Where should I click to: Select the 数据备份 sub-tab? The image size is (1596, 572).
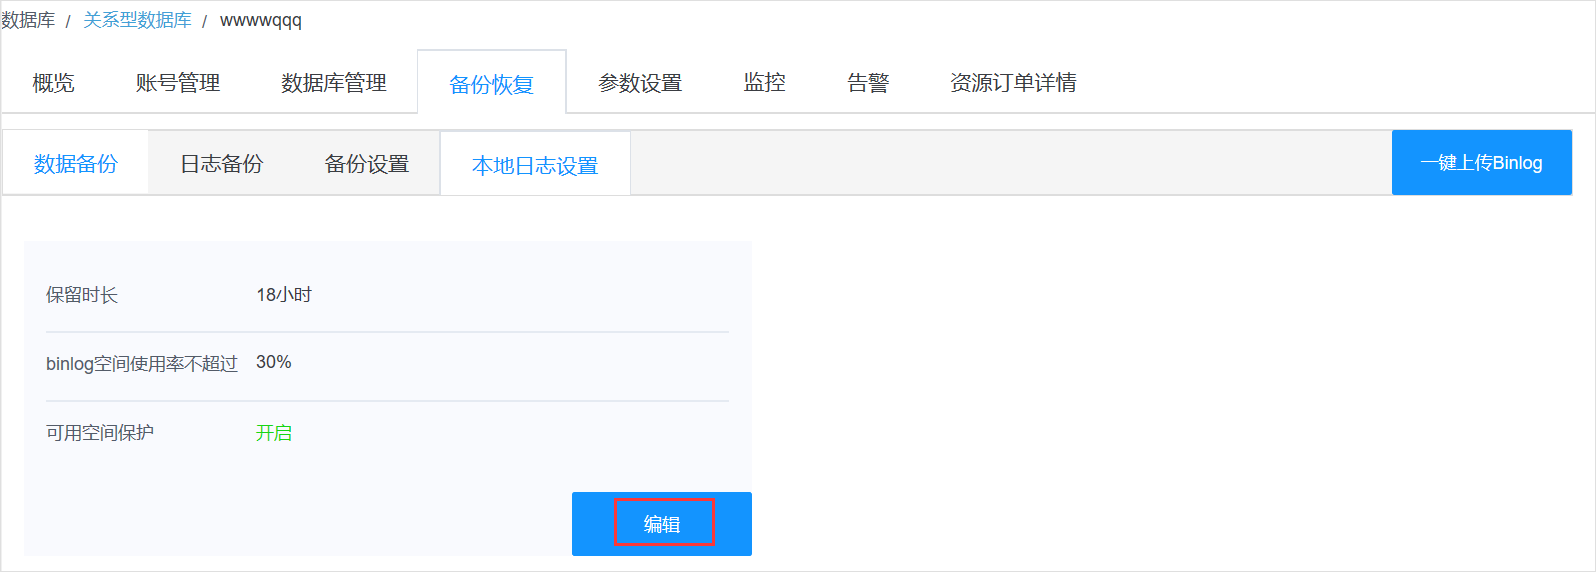coord(76,163)
